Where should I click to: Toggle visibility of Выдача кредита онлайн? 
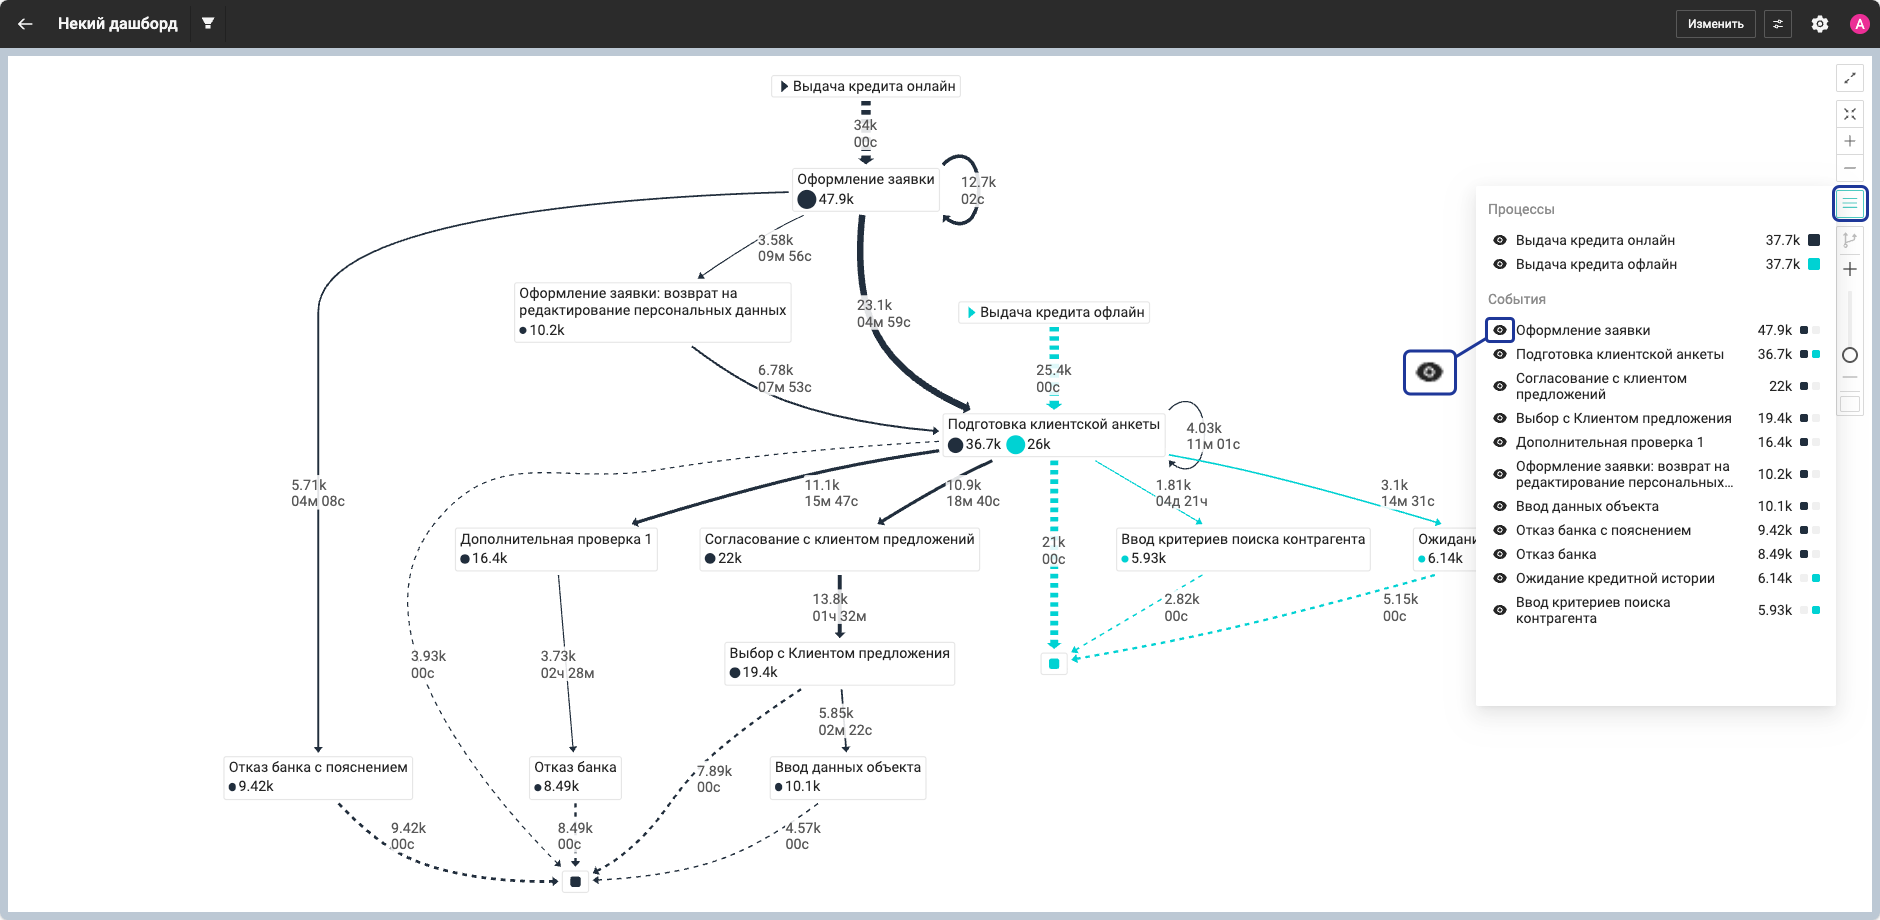click(x=1500, y=240)
